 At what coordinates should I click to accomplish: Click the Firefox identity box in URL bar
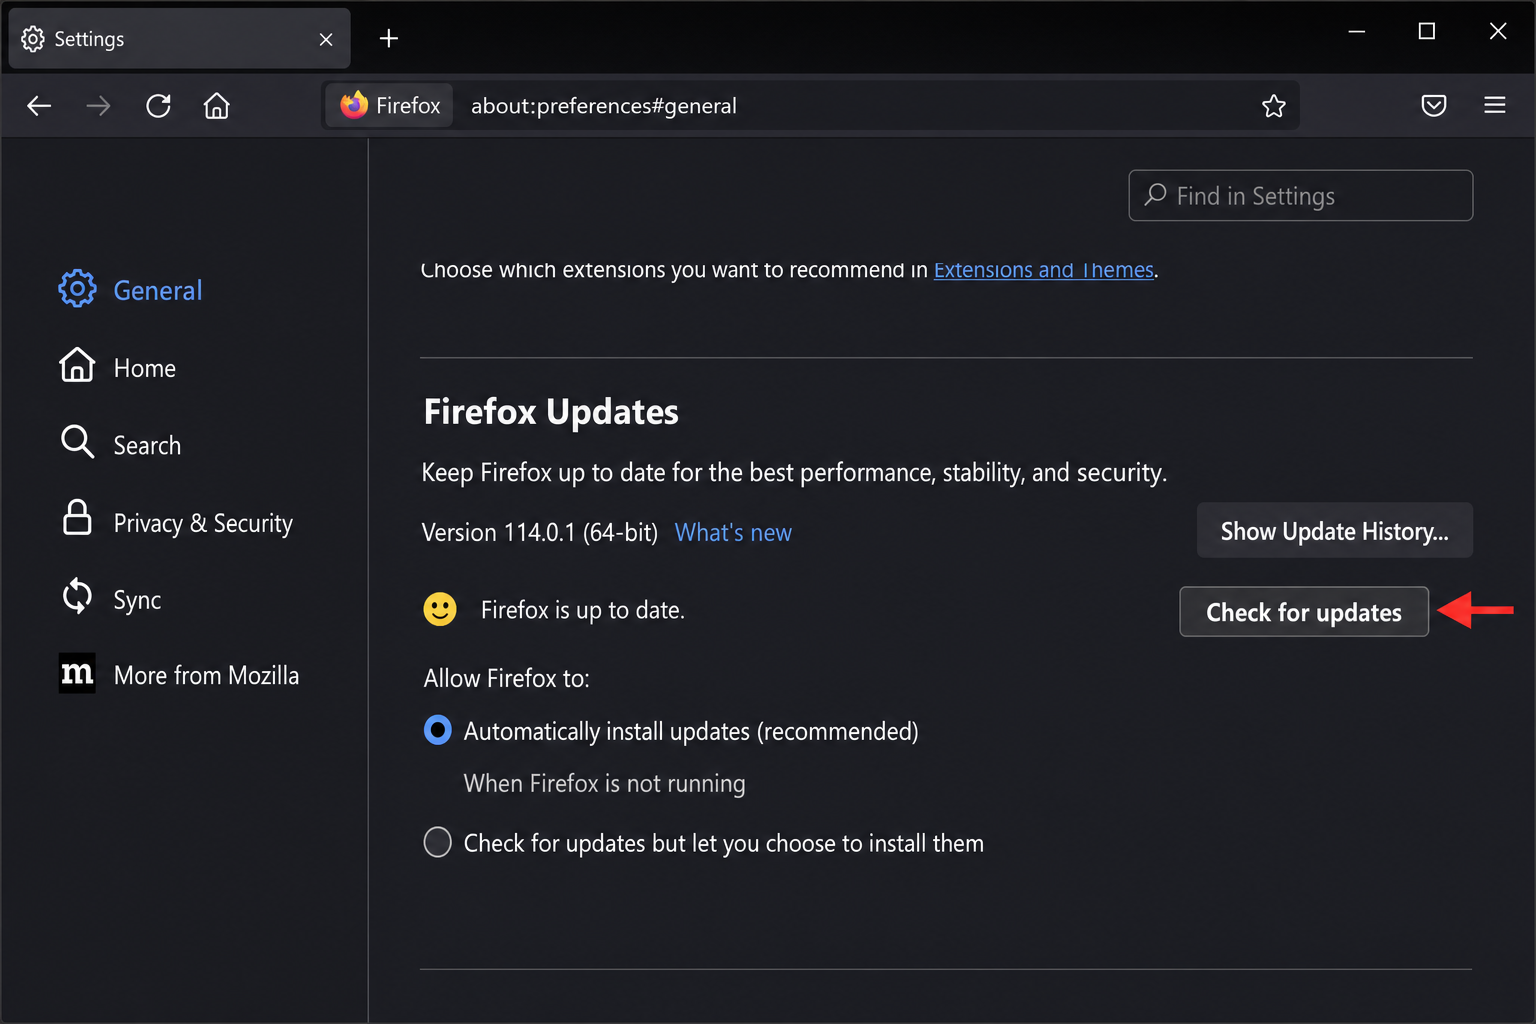tap(390, 105)
